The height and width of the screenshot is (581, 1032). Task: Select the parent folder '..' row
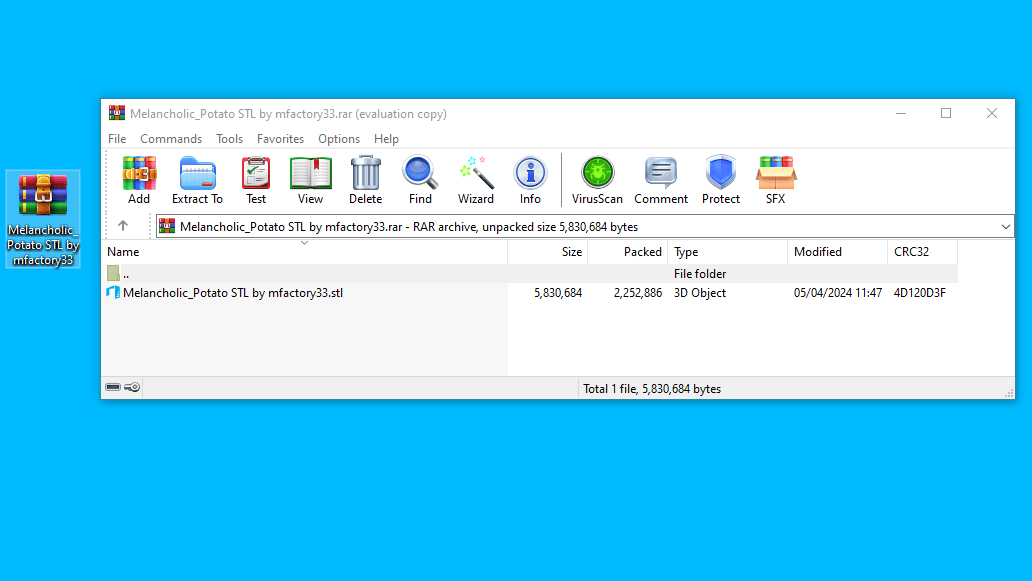tap(532, 274)
